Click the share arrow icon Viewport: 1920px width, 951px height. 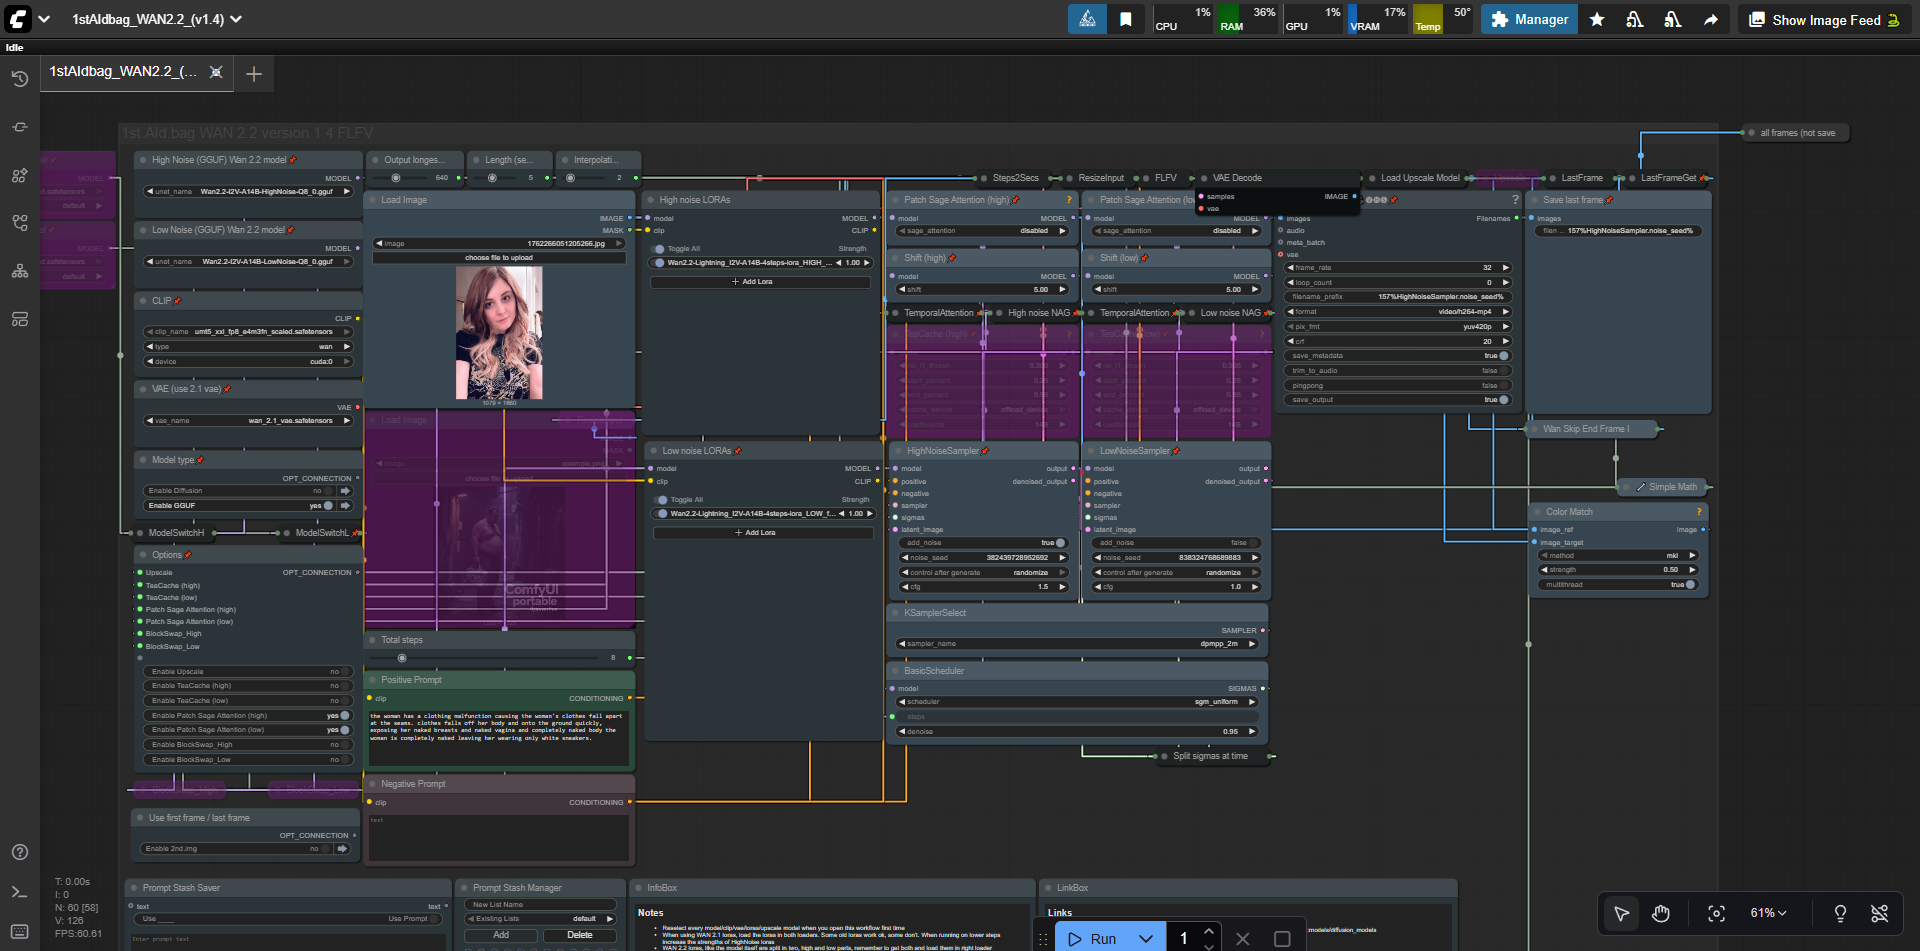(x=1711, y=20)
